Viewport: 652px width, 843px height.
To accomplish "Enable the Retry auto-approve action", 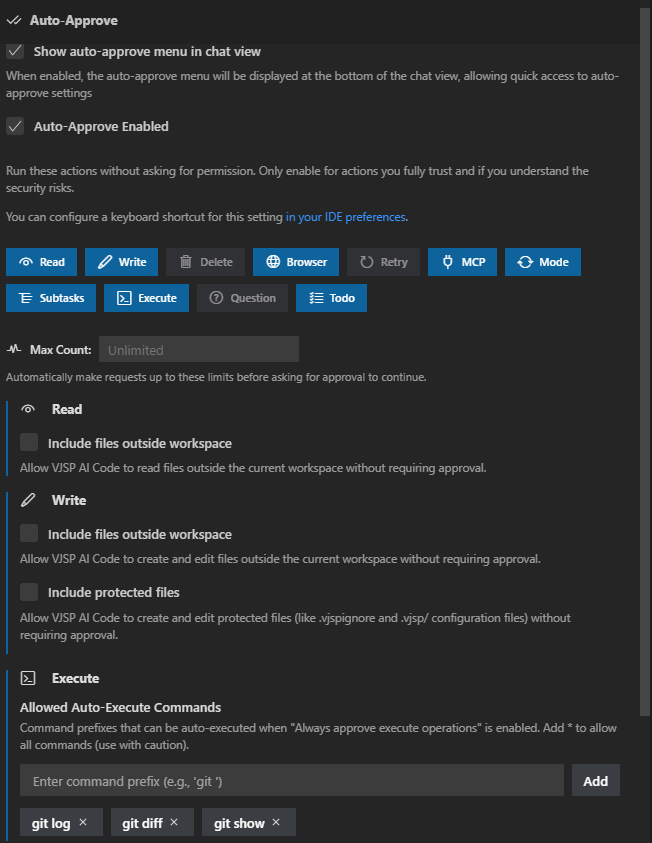I will coord(383,262).
